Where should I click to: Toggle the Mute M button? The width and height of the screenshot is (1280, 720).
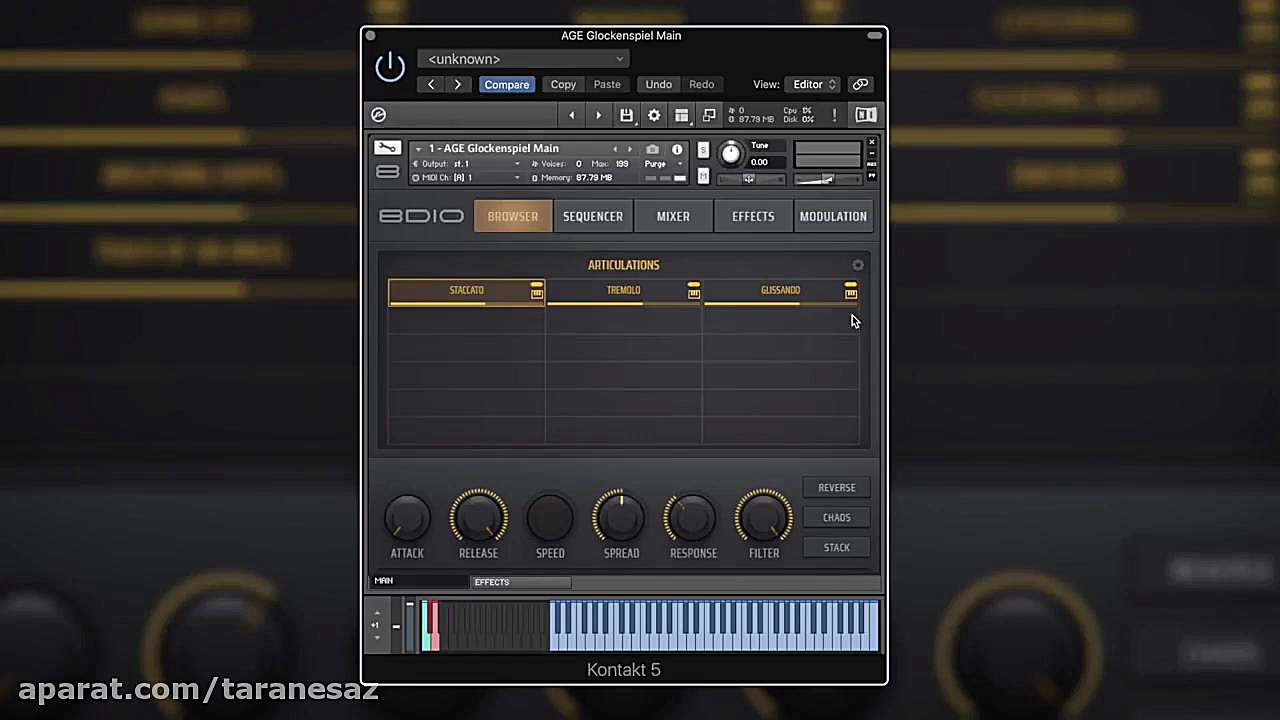pos(703,176)
